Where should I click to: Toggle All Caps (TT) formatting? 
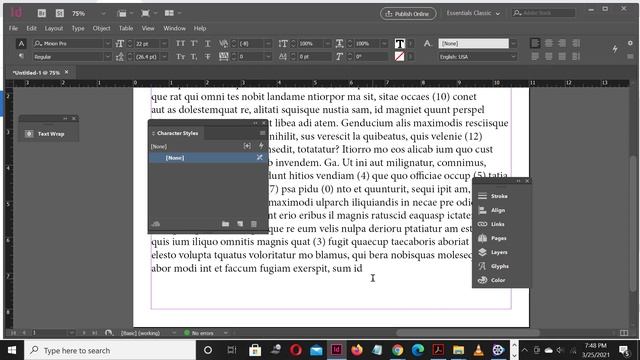pos(180,43)
